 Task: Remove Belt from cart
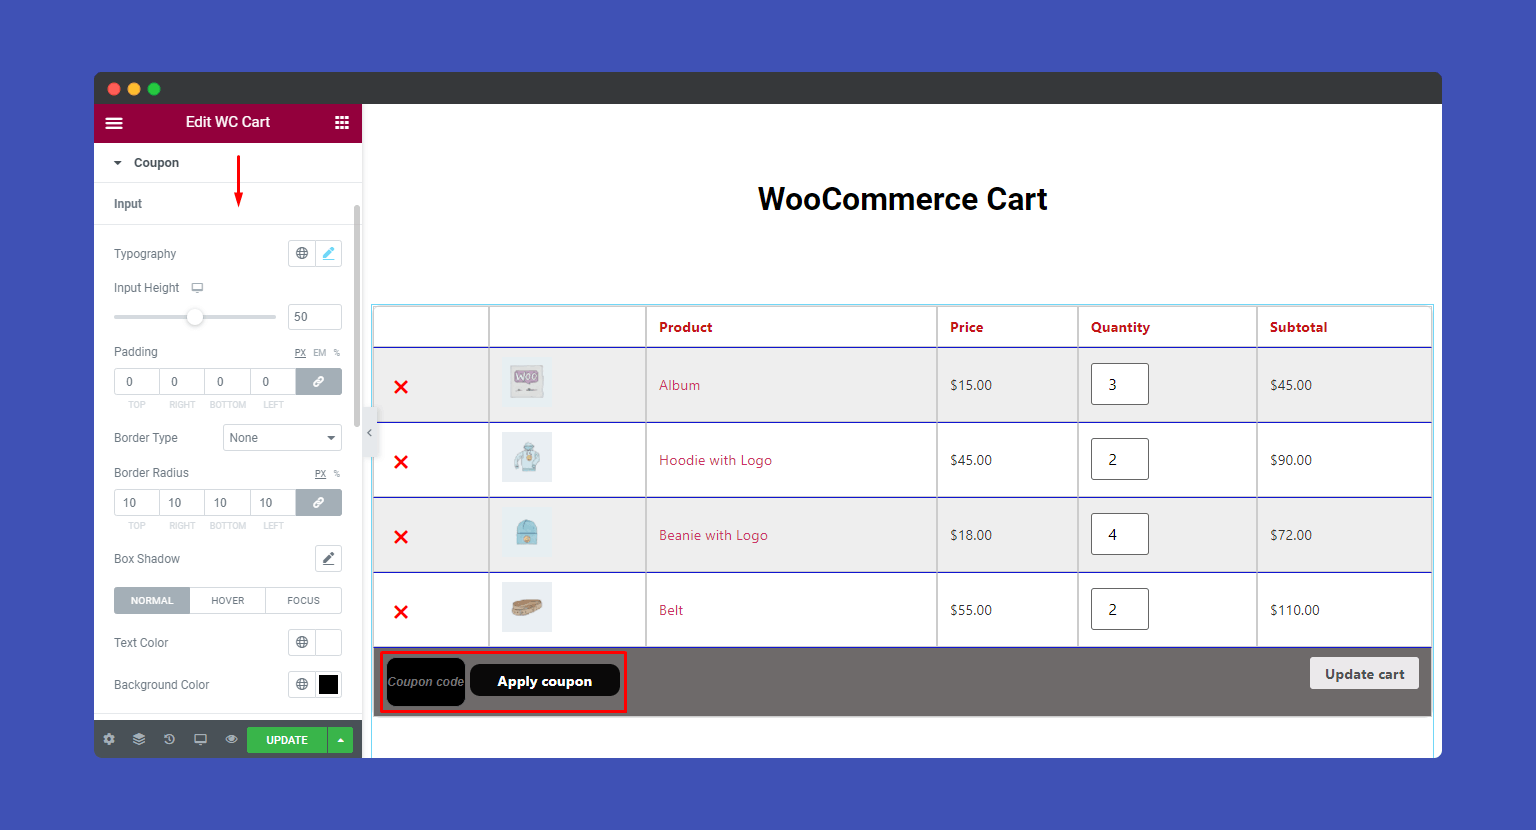coord(401,612)
